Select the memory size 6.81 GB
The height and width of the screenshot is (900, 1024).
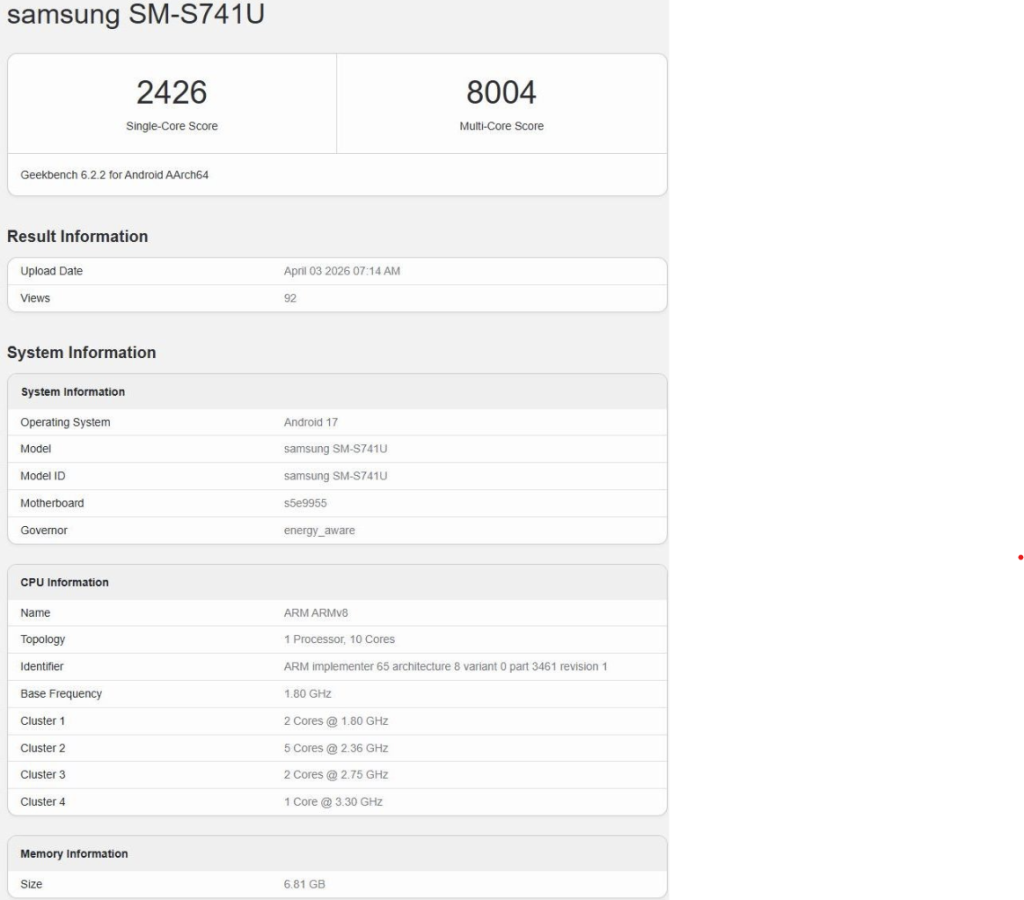[304, 884]
